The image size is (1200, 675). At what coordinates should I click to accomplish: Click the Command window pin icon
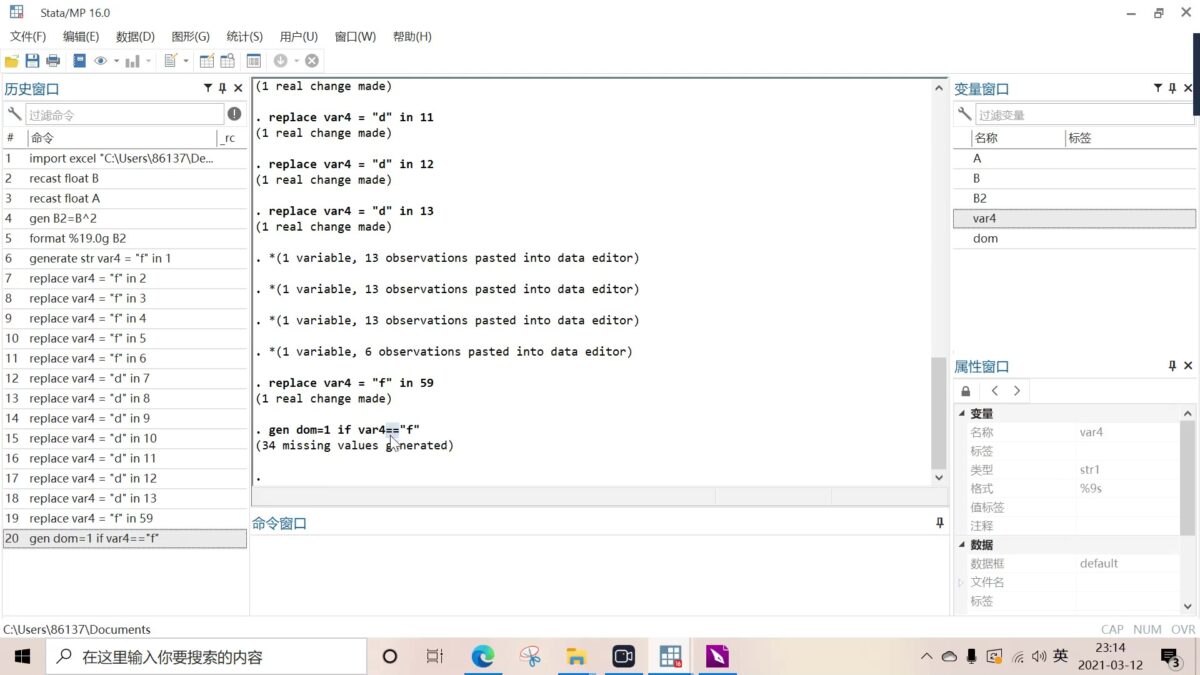point(940,523)
